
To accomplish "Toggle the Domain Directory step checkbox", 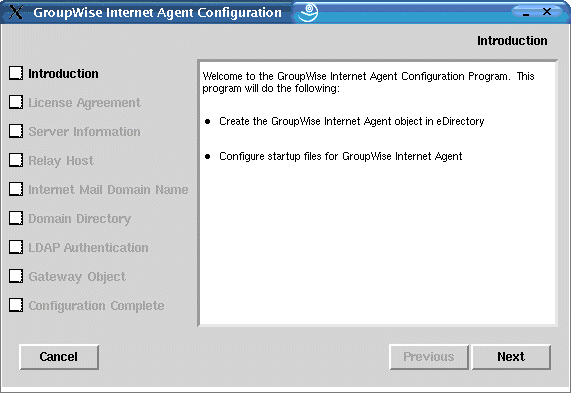I will coord(16,218).
